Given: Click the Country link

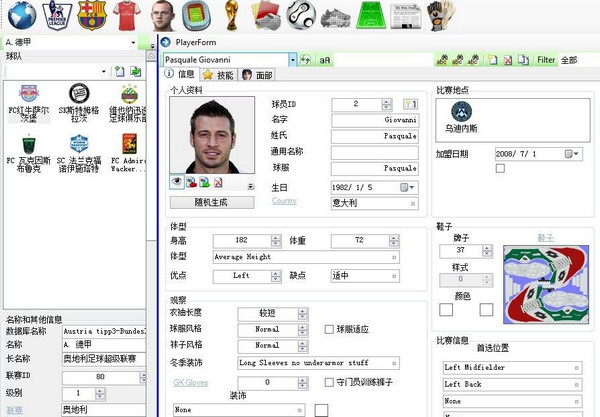Looking at the screenshot, I should [284, 201].
